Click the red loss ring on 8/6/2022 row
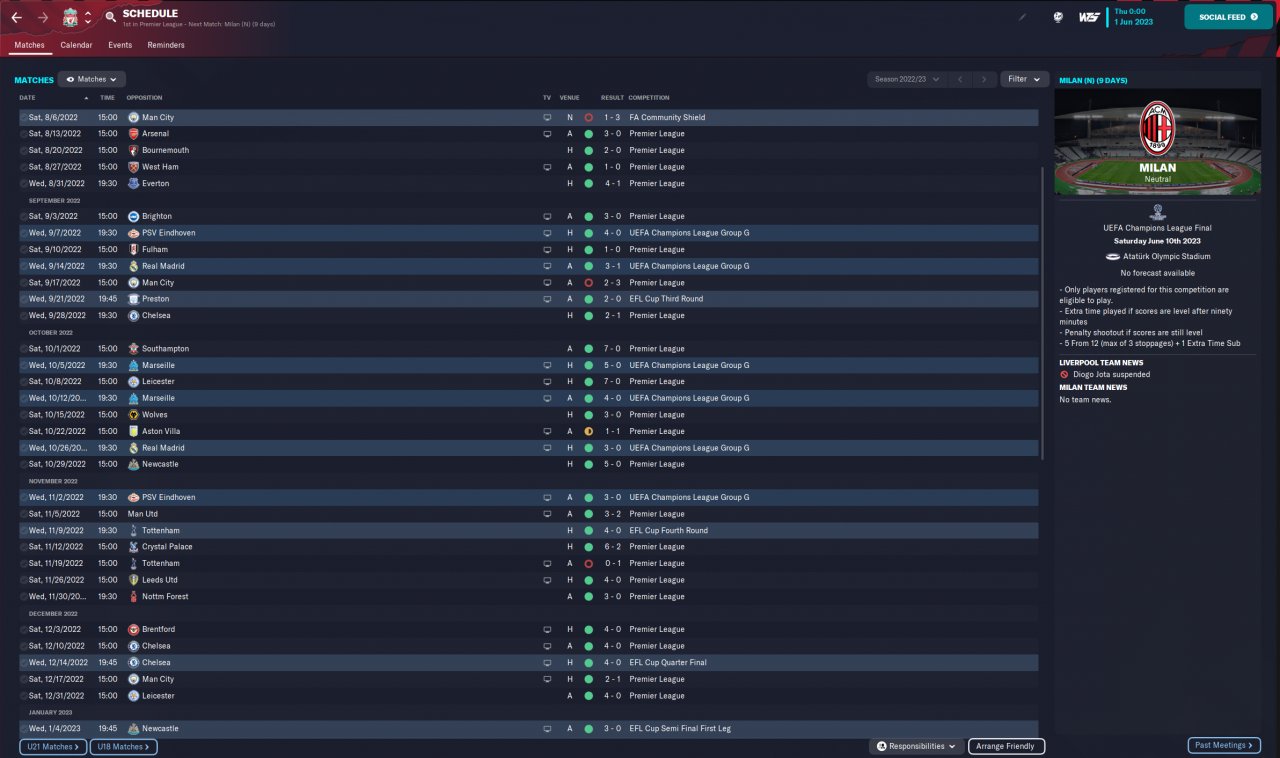Viewport: 1280px width, 758px height. tap(589, 117)
